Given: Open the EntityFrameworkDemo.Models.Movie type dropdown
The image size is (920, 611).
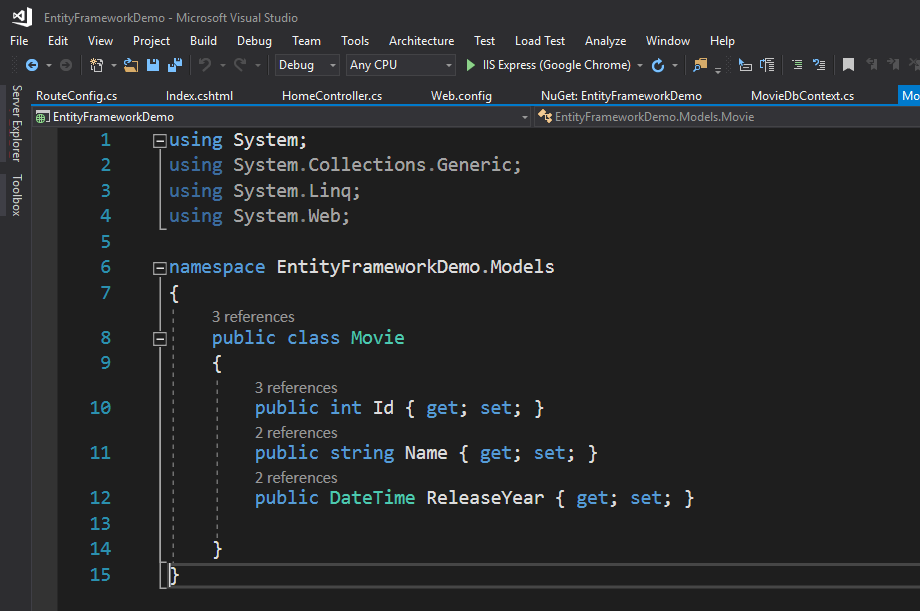Looking at the screenshot, I should pyautogui.click(x=726, y=117).
